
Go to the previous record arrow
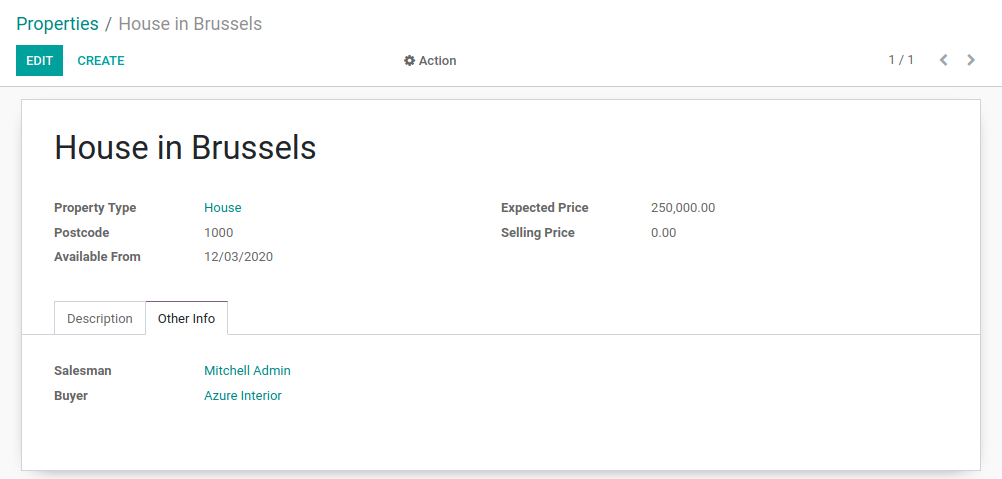943,60
